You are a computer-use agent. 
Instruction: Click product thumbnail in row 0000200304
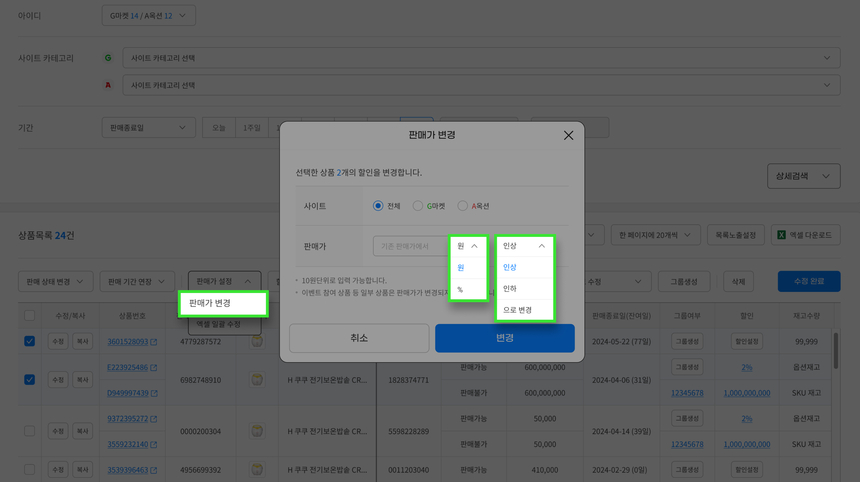point(257,431)
